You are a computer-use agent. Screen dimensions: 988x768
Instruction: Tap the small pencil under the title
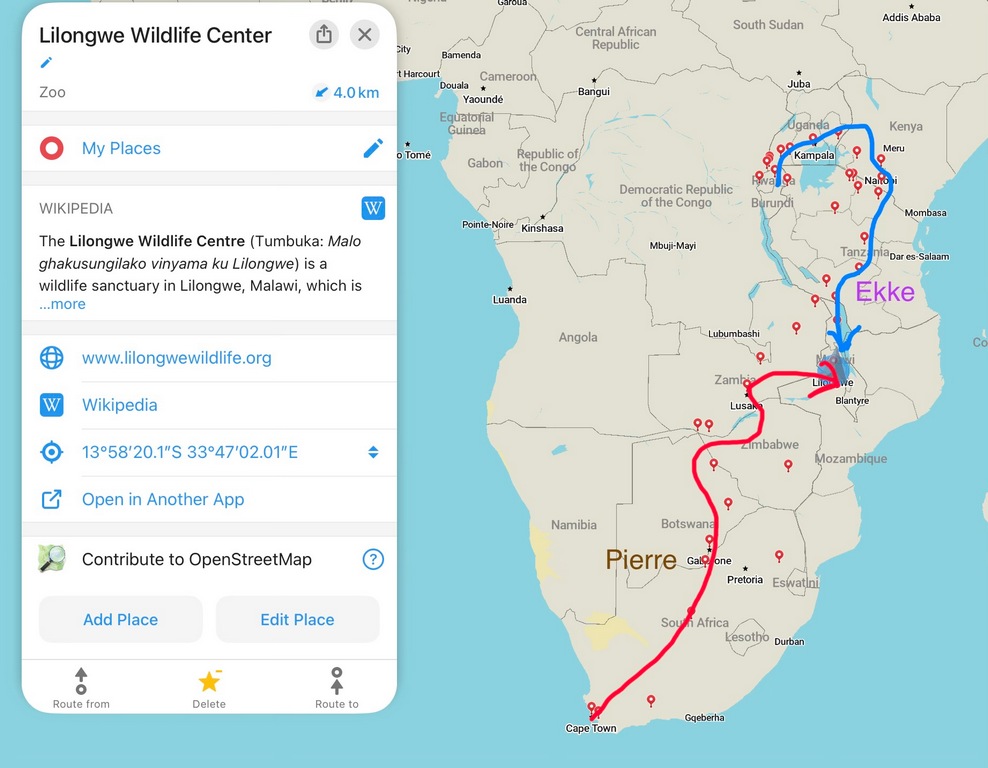(45, 63)
